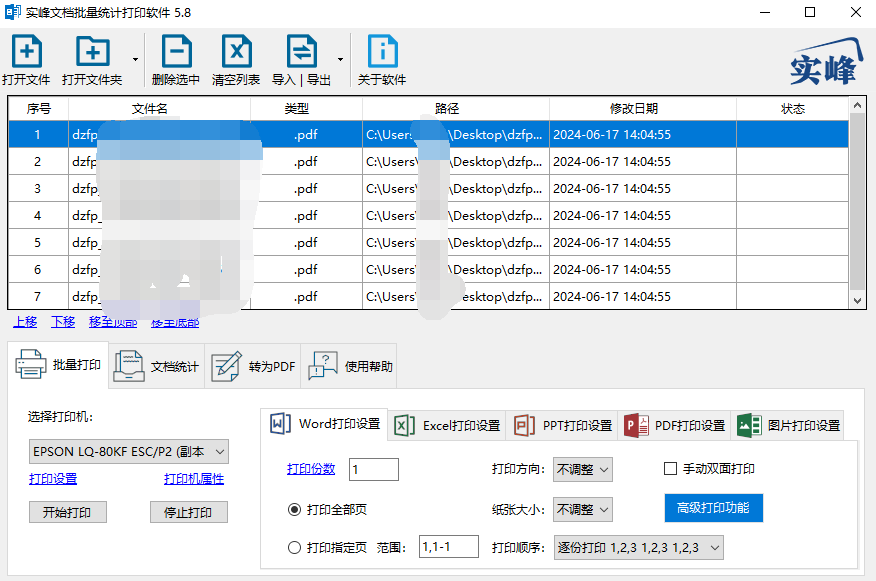Screen dimensions: 876x581
Task: Open the Help (使用帮助) tab
Action: coord(349,366)
